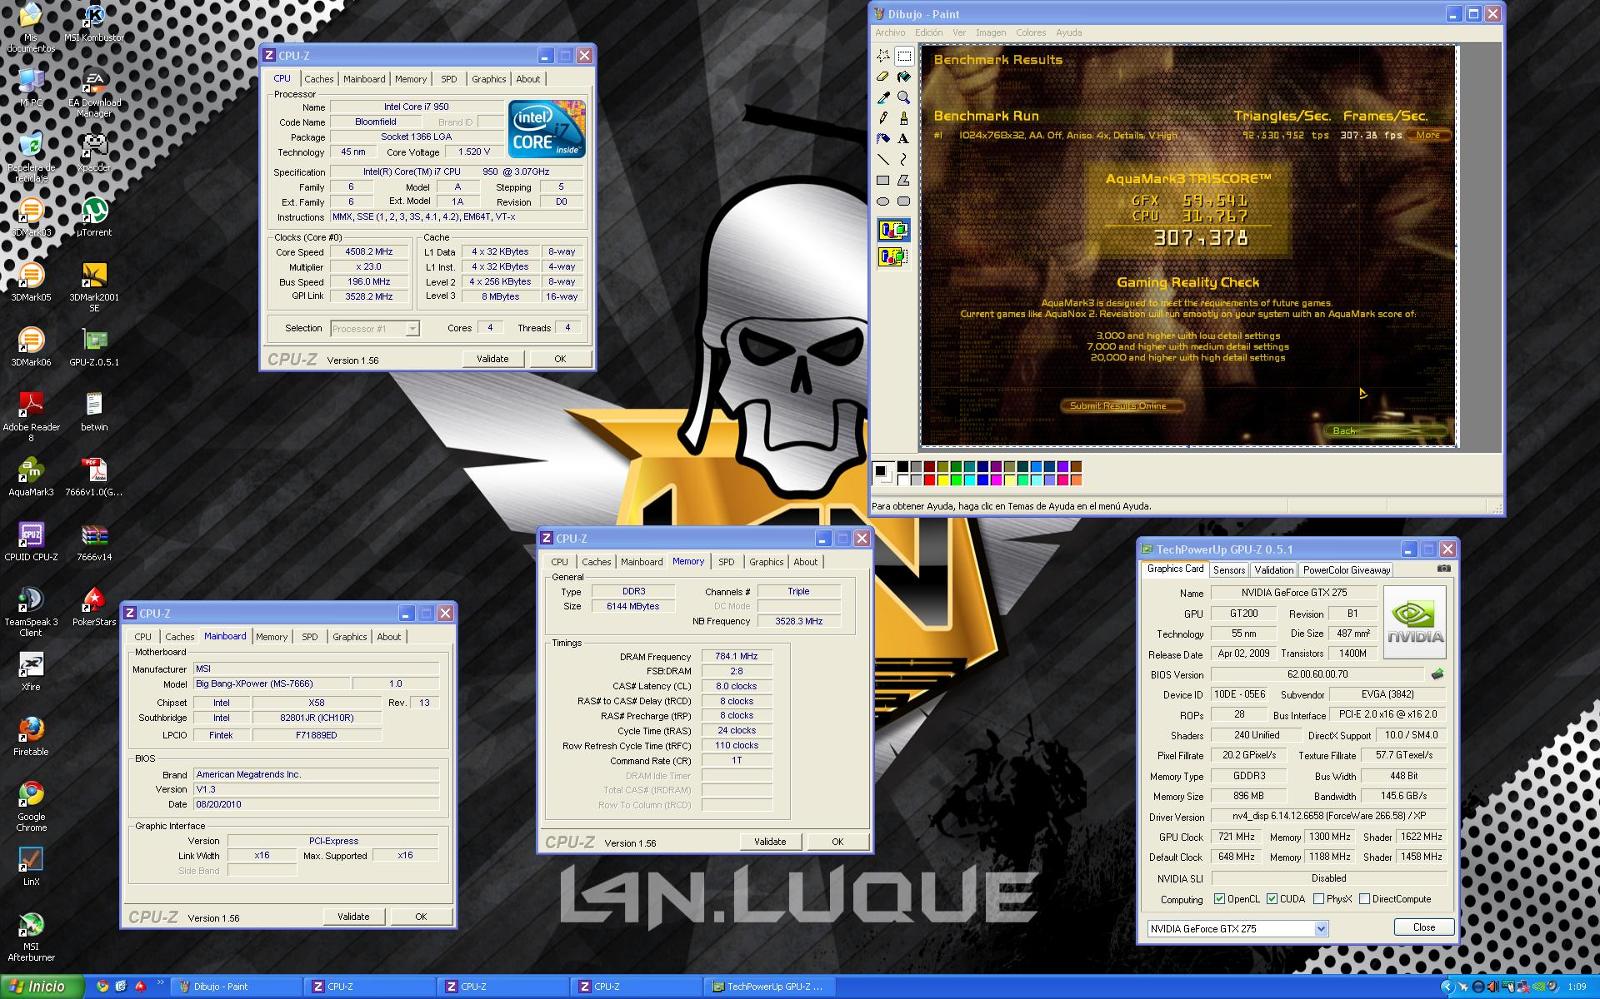Screen dimensions: 1600x999
Task: Choose the Ellipse tool in Paint
Action: click(883, 201)
